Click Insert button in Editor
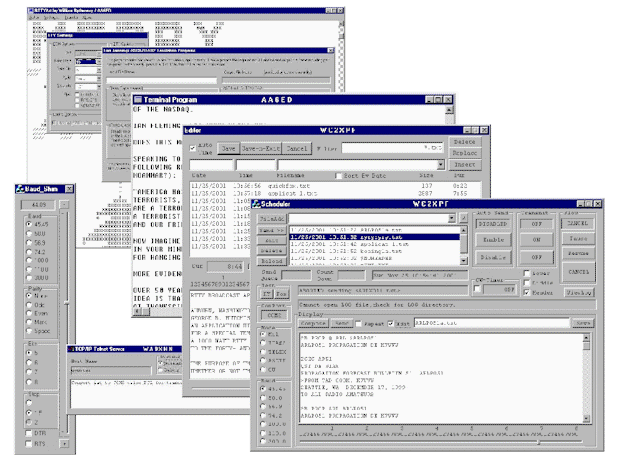The height and width of the screenshot is (467, 621). [465, 164]
